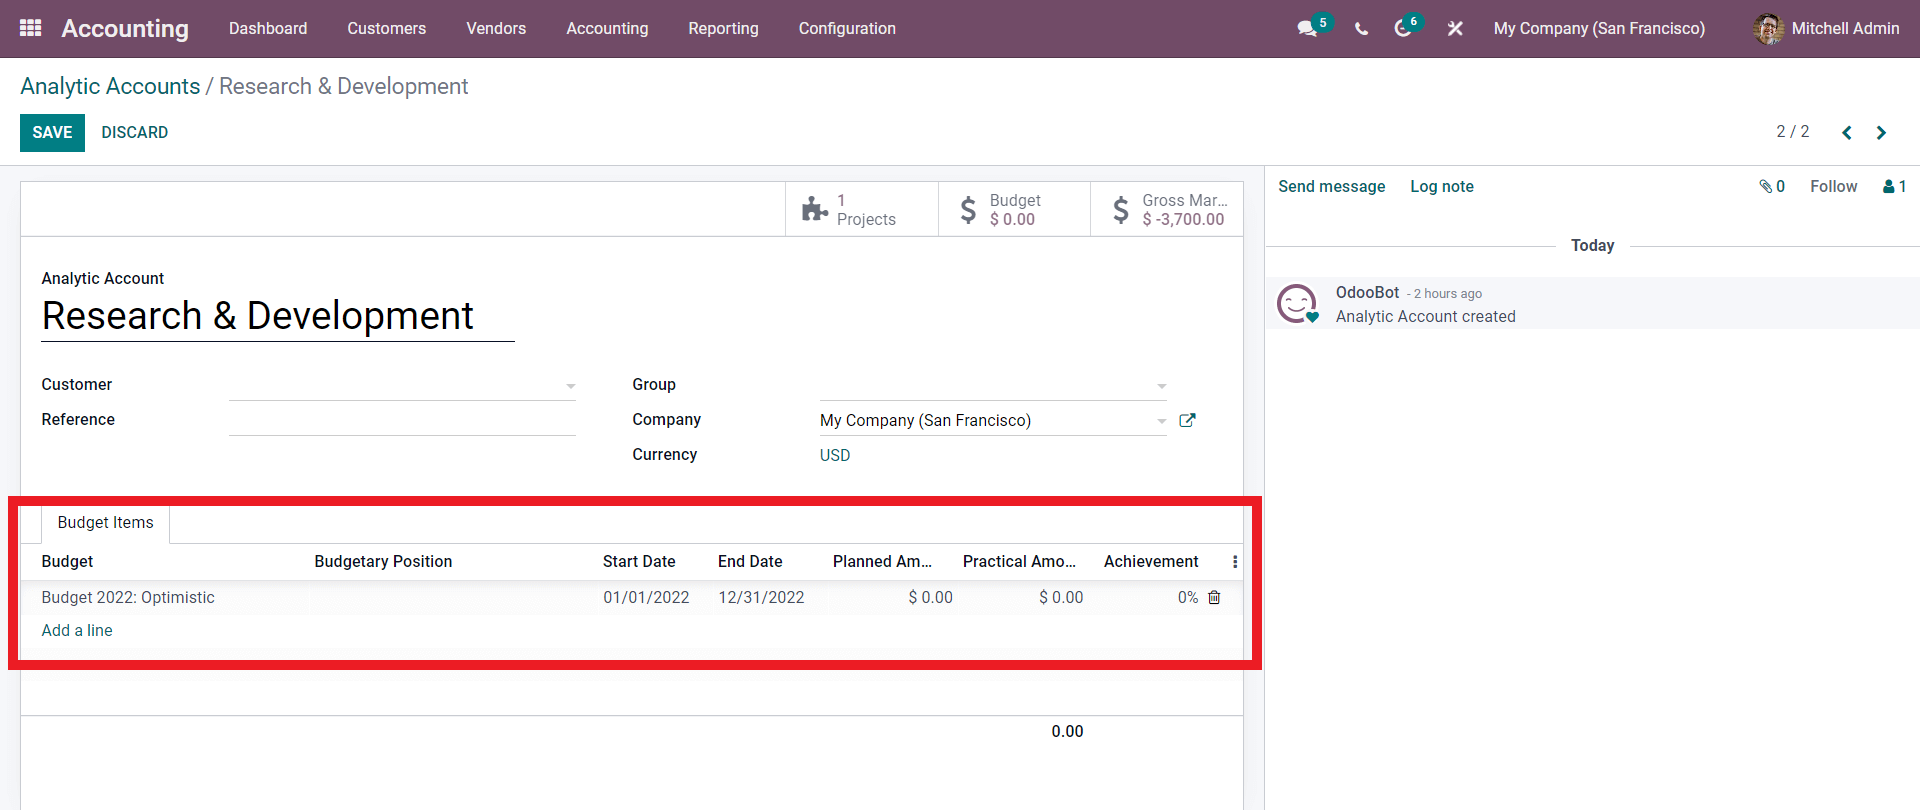Viewport: 1920px width, 810px height.
Task: Open Customers menu
Action: 387,28
